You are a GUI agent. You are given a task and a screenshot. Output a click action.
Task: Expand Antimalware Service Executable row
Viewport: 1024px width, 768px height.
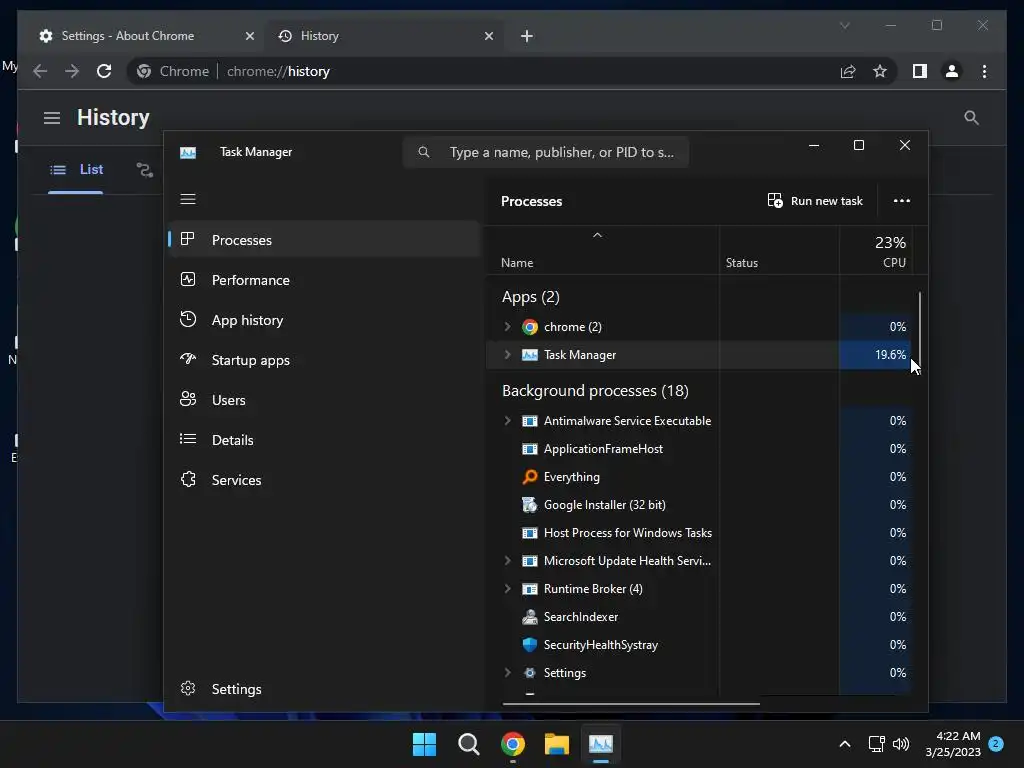507,421
